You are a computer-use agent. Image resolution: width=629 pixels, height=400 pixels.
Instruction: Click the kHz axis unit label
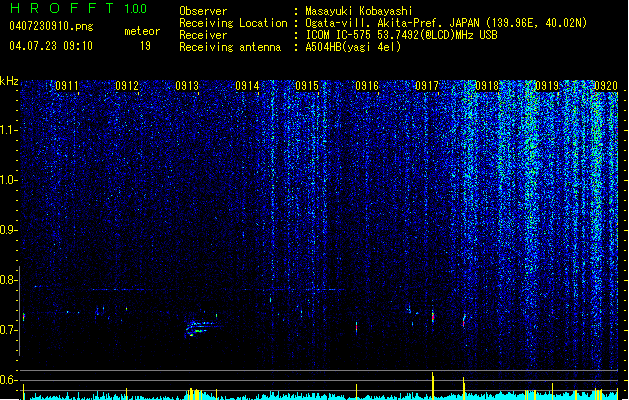pyautogui.click(x=9, y=81)
